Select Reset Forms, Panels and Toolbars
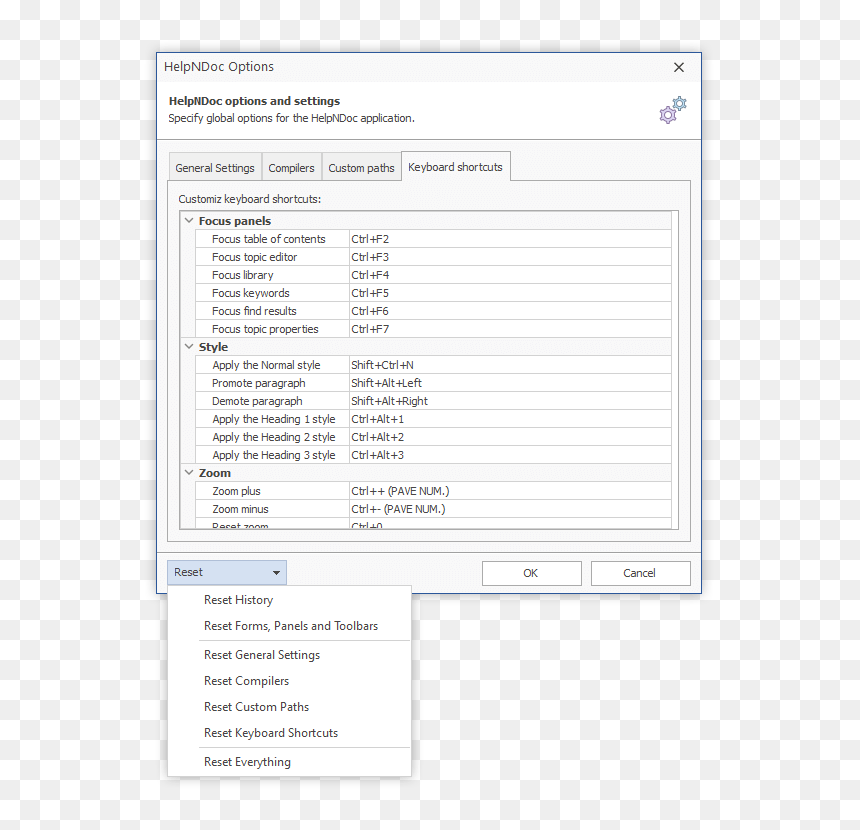 pyautogui.click(x=290, y=626)
